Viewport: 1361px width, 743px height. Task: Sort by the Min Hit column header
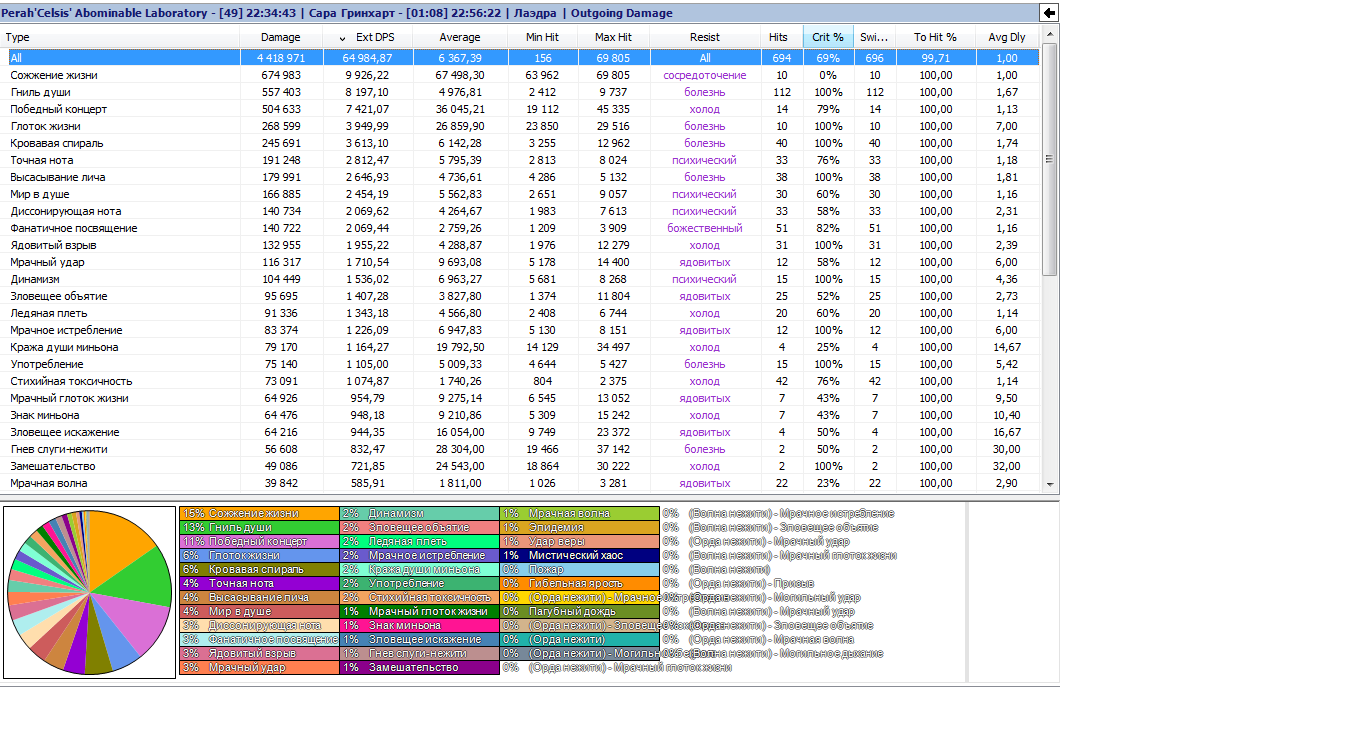pos(542,37)
